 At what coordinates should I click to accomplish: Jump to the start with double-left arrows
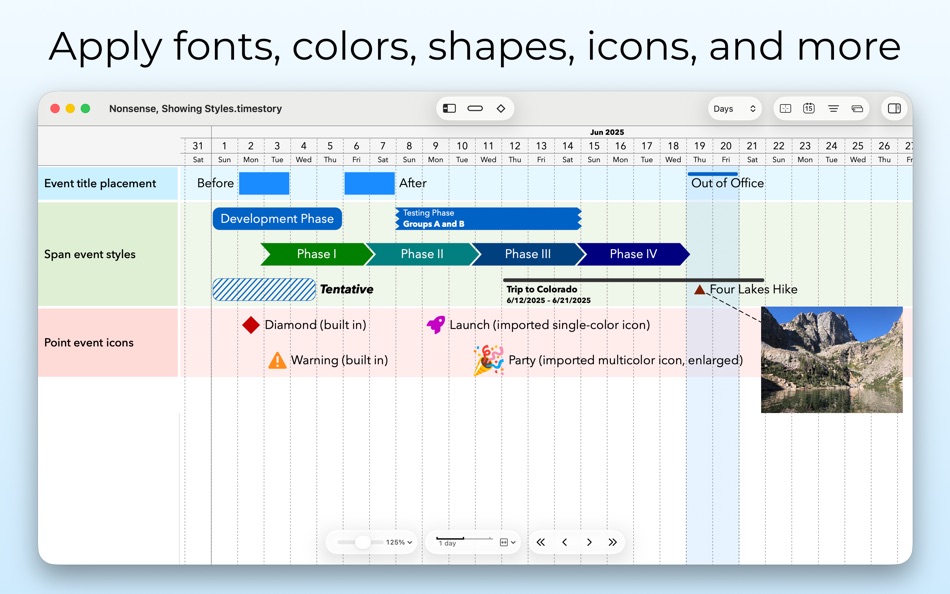click(x=540, y=542)
